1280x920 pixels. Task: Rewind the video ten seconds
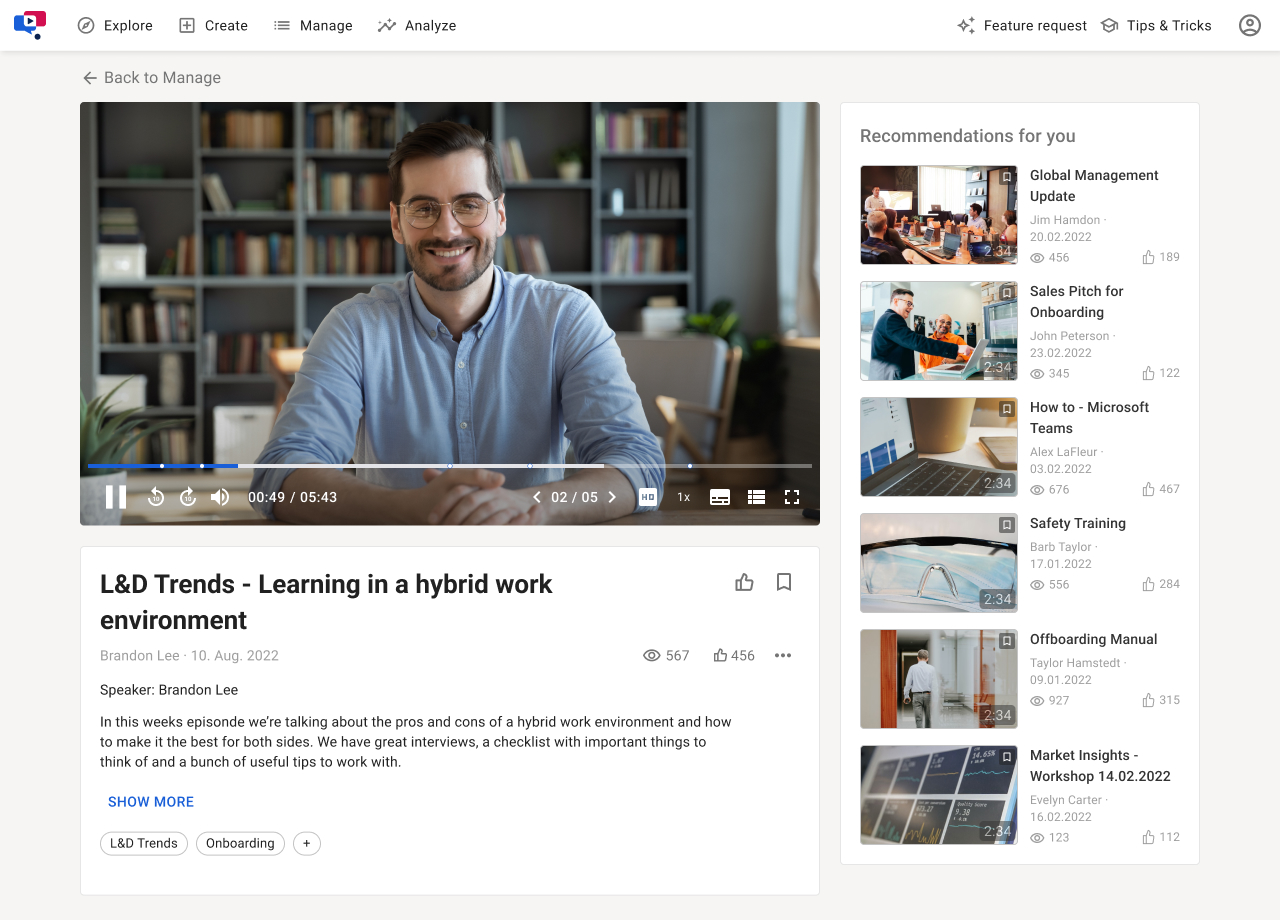coord(156,497)
